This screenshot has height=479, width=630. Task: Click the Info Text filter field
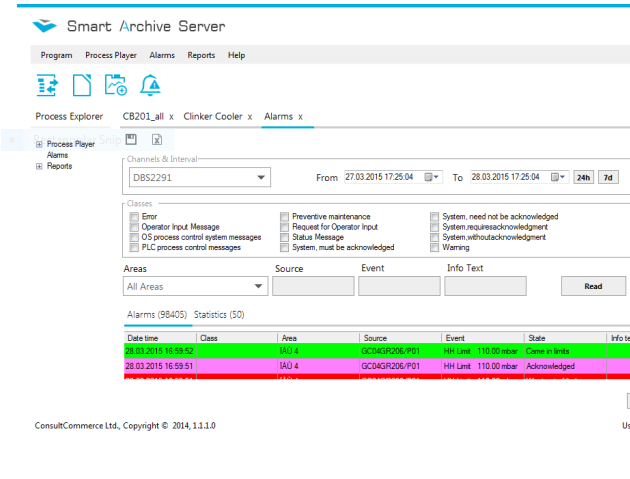(485, 286)
